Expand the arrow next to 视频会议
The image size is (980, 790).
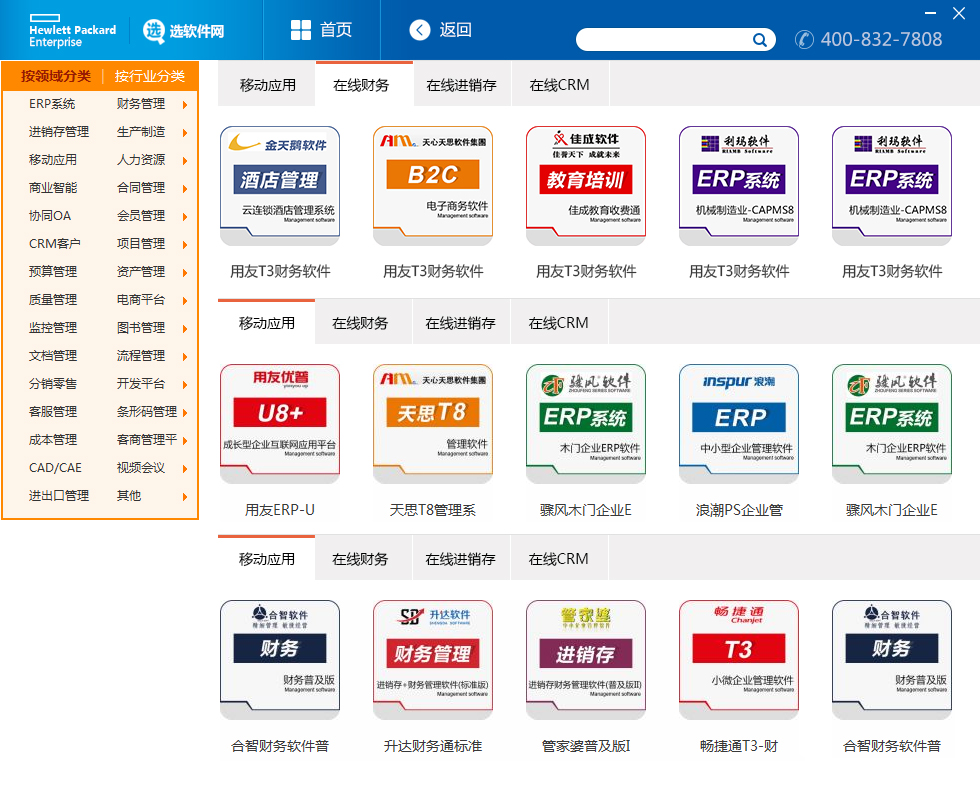(185, 469)
